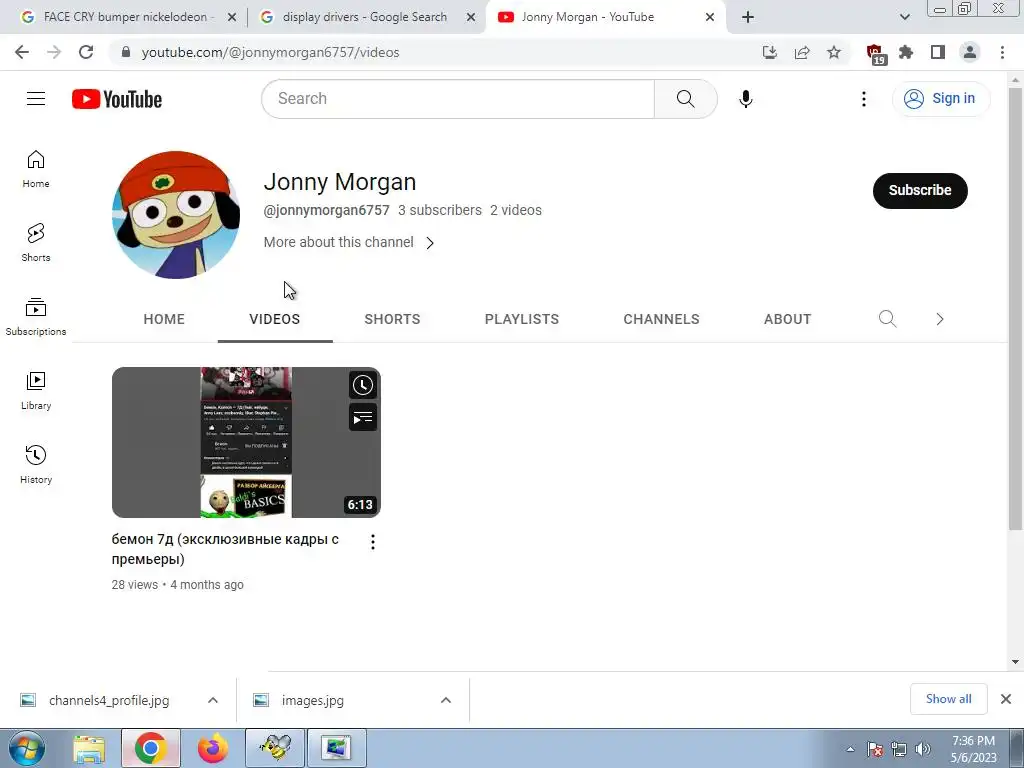This screenshot has width=1024, height=768.
Task: Reload the page
Action: coord(86,52)
